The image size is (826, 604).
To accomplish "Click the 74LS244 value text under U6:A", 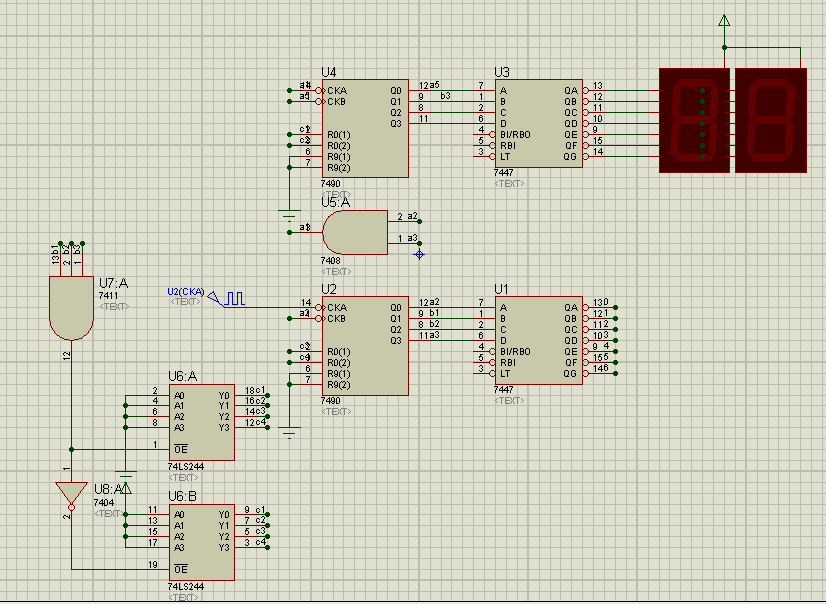I will (185, 467).
